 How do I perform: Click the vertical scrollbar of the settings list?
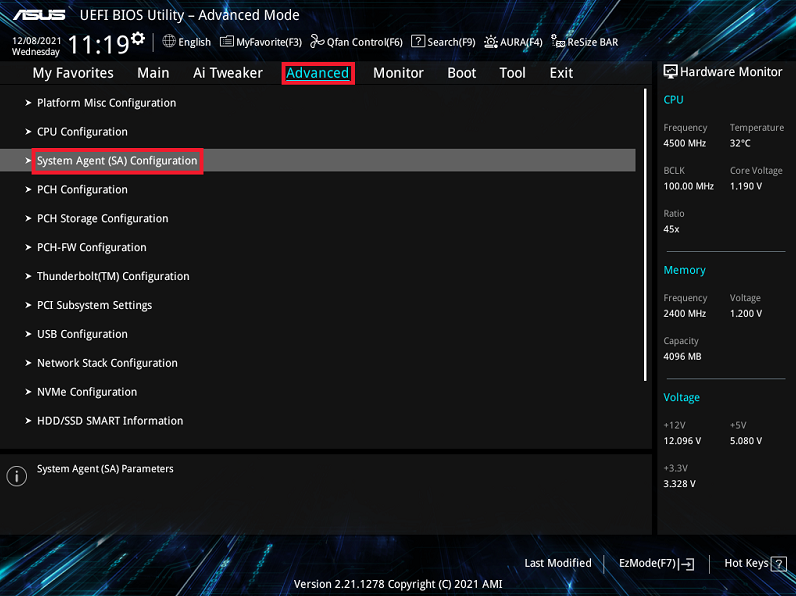[646, 232]
